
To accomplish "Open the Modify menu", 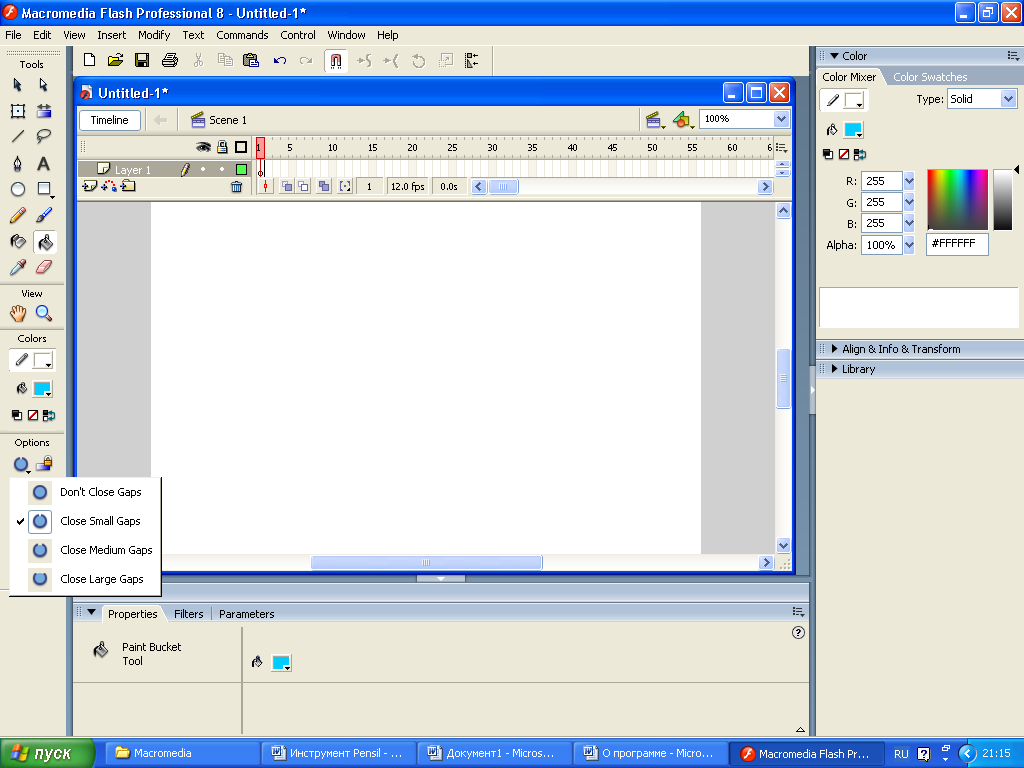I will (x=154, y=35).
